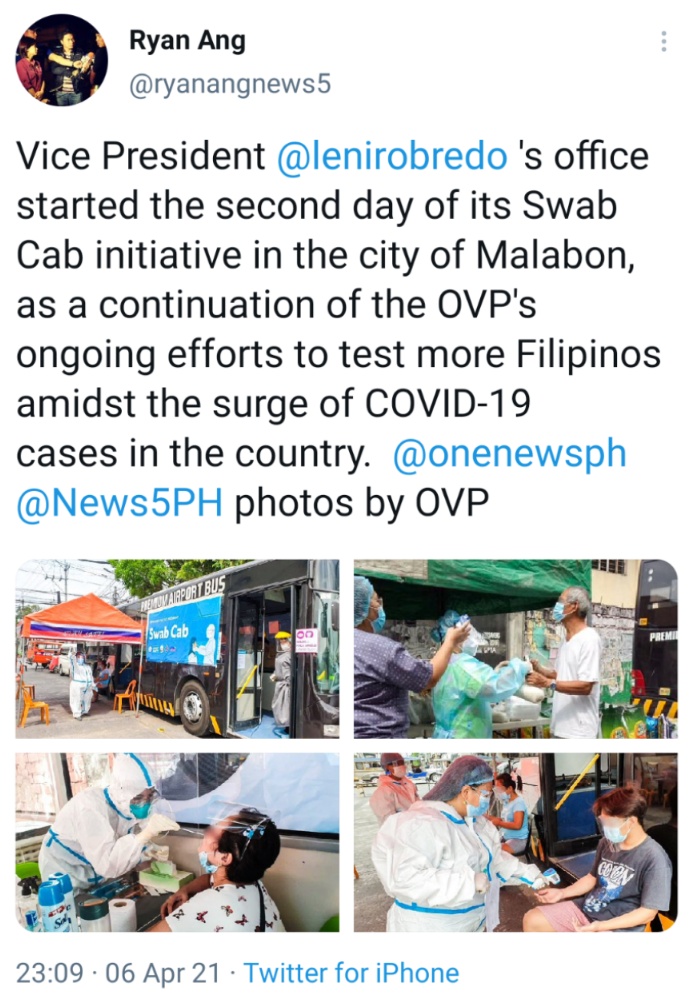
Task: Open the @lenirobredo mention link
Action: click(392, 156)
